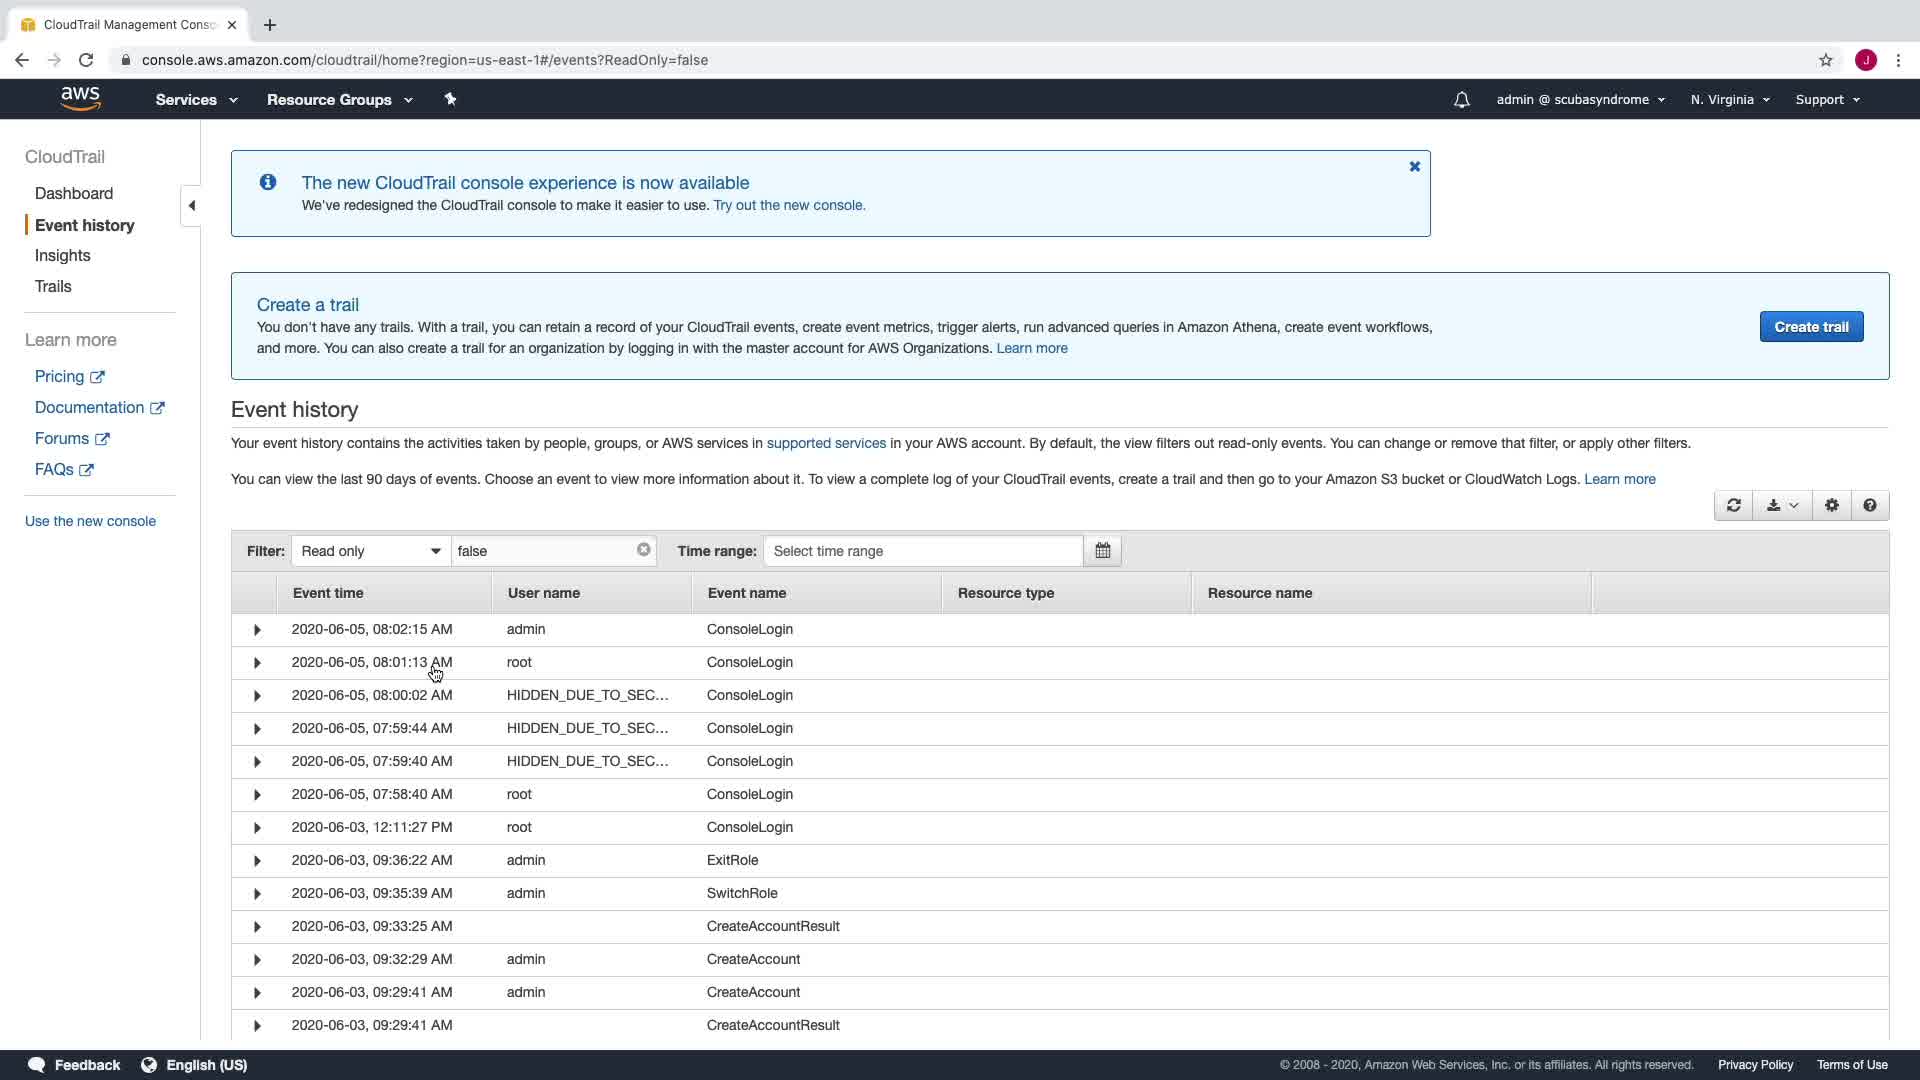Go to Trails in sidebar
The width and height of the screenshot is (1920, 1080).
coord(53,287)
